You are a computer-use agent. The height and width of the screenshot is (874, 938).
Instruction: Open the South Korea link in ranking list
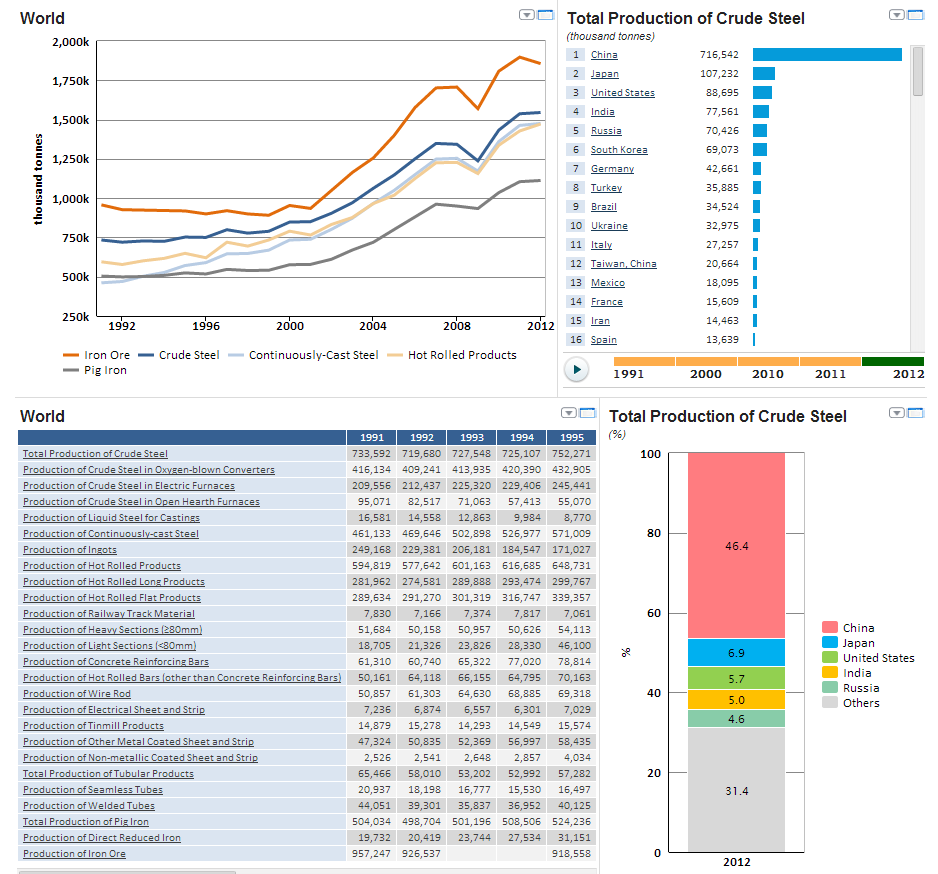(x=618, y=150)
